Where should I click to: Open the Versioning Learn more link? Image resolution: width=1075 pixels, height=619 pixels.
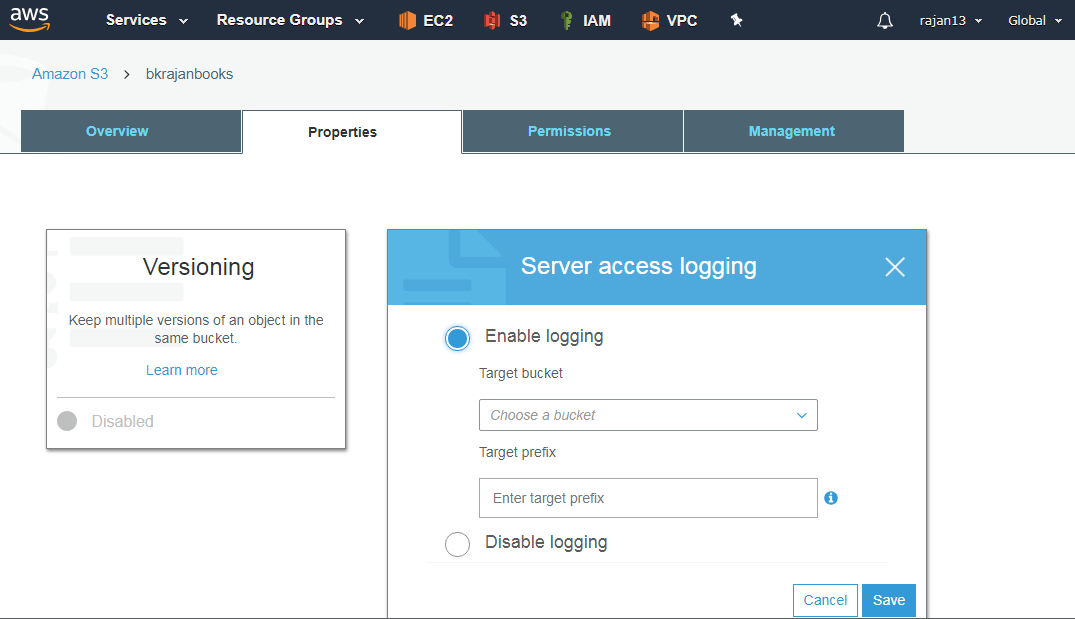tap(181, 369)
